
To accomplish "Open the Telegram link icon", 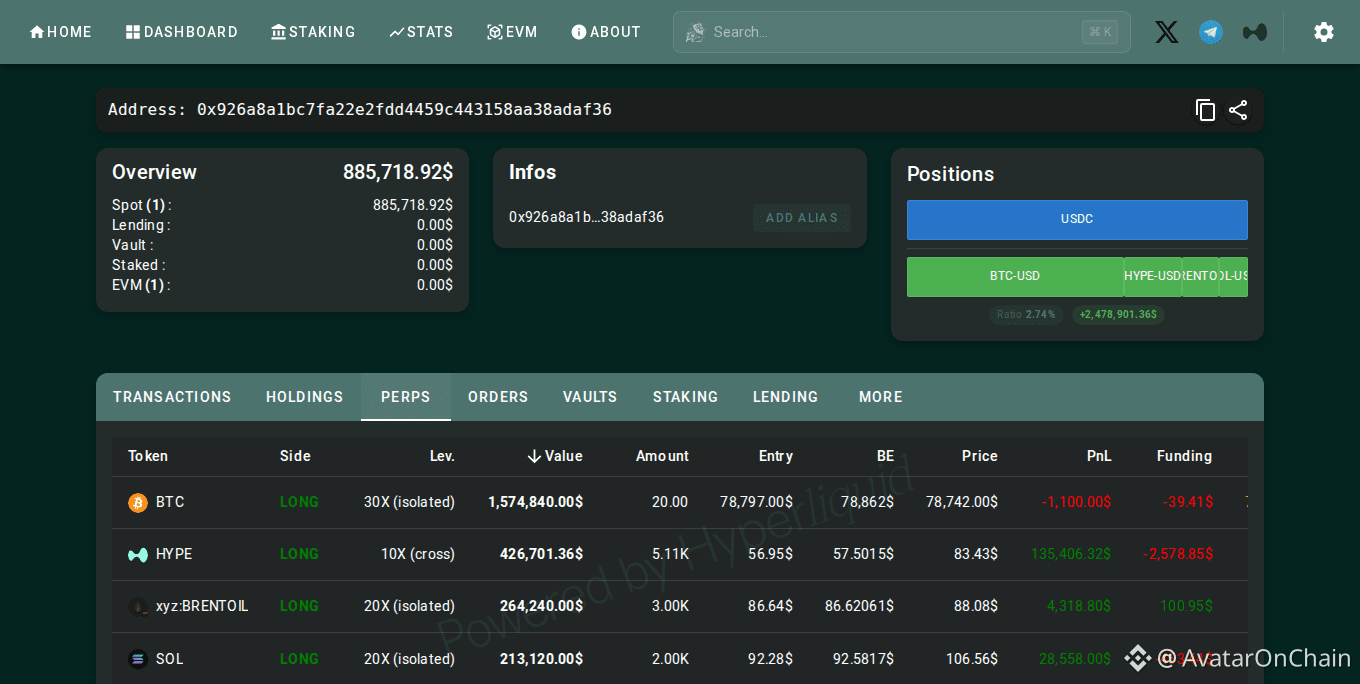I will pos(1211,32).
